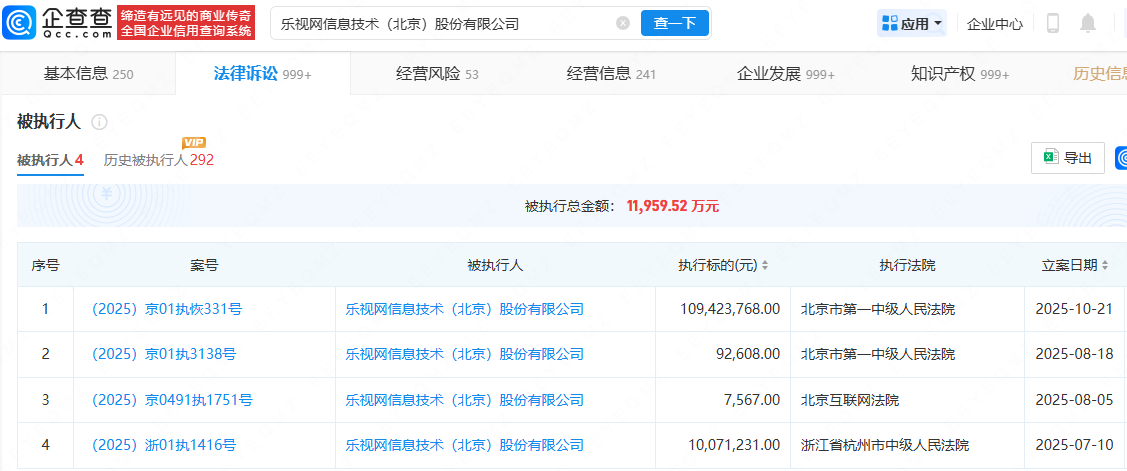Switch to the 基本信息 tab
Image resolution: width=1127 pixels, height=471 pixels.
pyautogui.click(x=88, y=74)
